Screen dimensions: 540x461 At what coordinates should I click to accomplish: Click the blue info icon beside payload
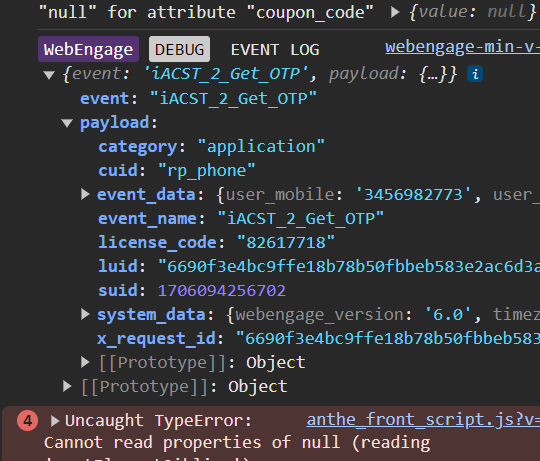[475, 74]
